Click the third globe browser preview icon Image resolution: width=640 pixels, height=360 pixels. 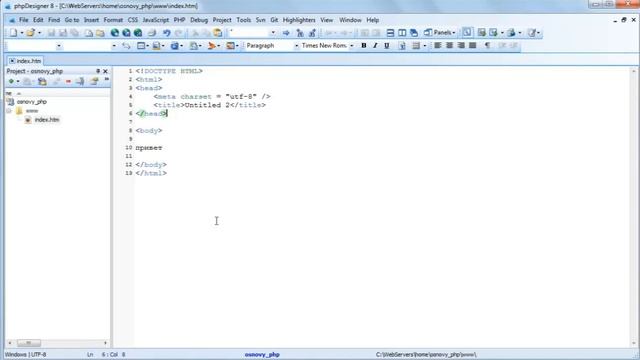pos(138,33)
